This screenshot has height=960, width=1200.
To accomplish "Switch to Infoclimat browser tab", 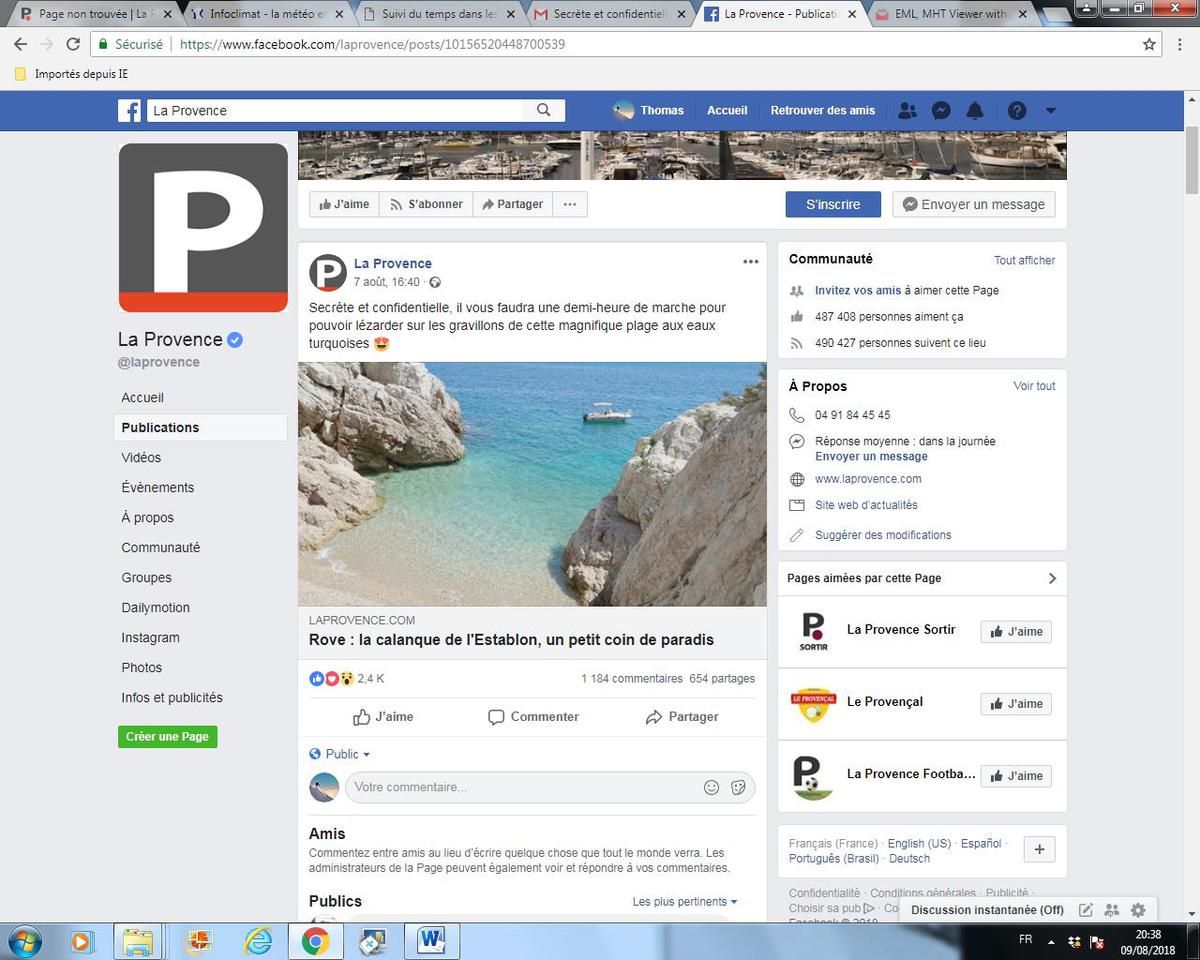I will point(268,14).
